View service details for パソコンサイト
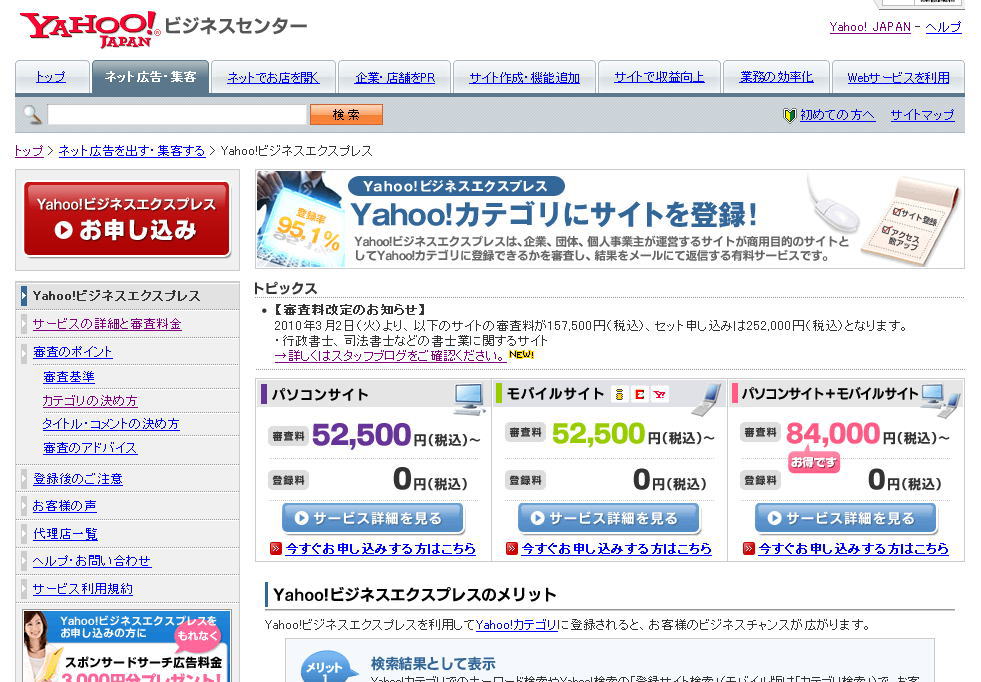981x682 pixels. (x=373, y=518)
